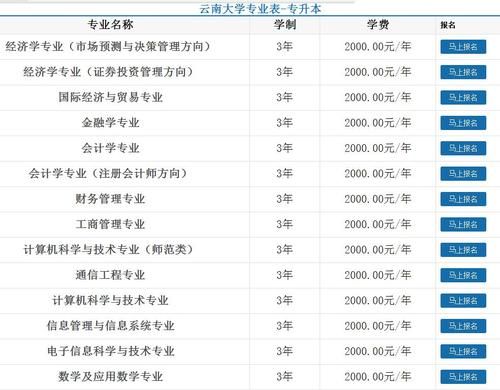This screenshot has width=500, height=390.
Task: Select the text 数学及应用数学专业
Action: click(x=110, y=377)
